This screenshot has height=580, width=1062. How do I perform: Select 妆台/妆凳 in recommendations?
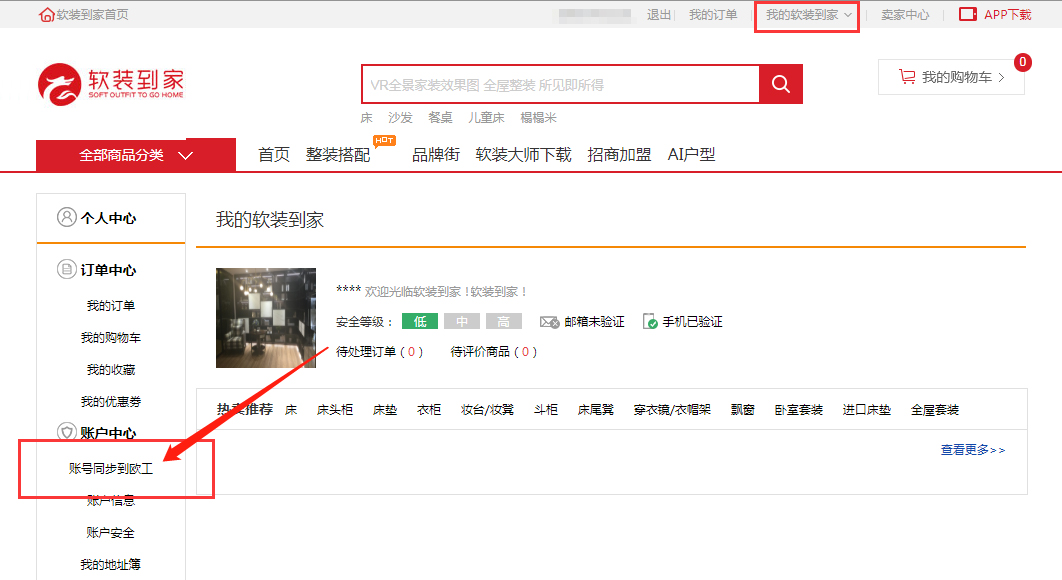tap(487, 410)
